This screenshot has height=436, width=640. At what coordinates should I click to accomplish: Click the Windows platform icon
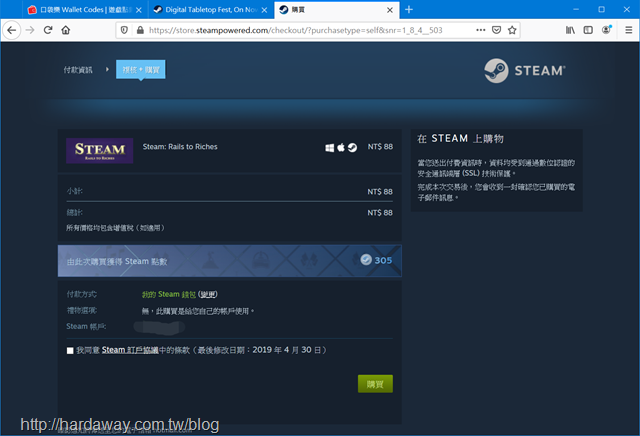pyautogui.click(x=329, y=147)
